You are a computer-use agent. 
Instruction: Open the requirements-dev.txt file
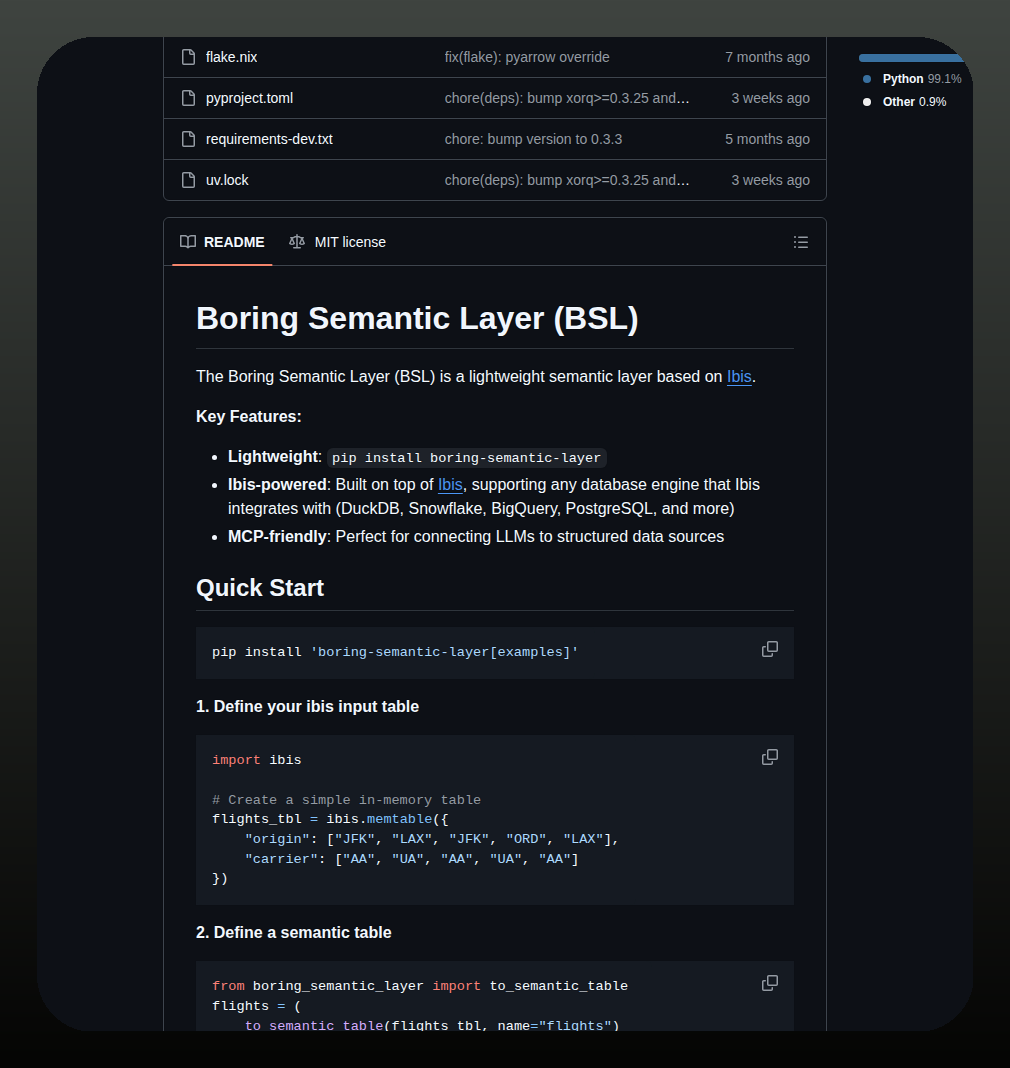269,139
